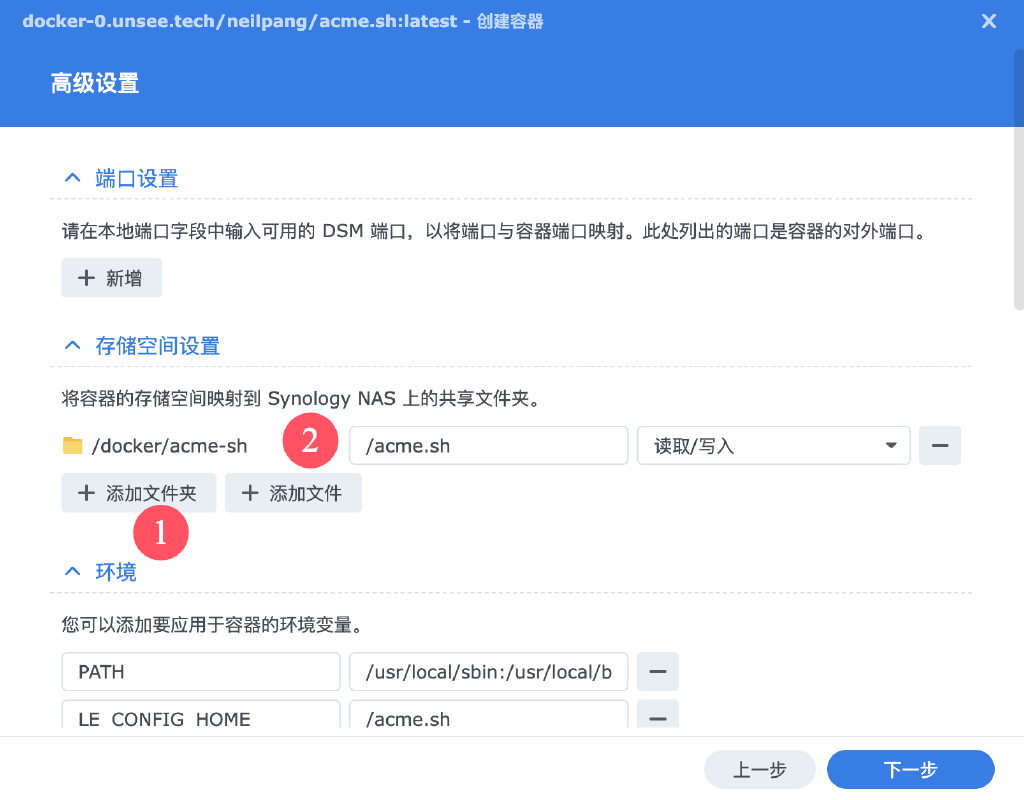Collapse the 存储空间设置 section
The height and width of the screenshot is (800, 1024).
tap(71, 344)
